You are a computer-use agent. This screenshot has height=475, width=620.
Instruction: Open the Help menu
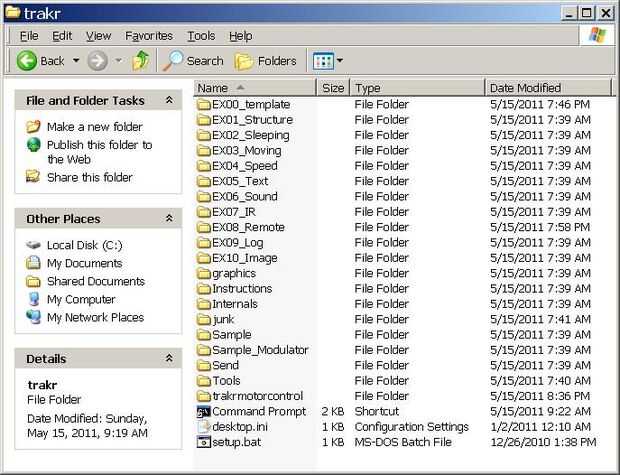[241, 36]
